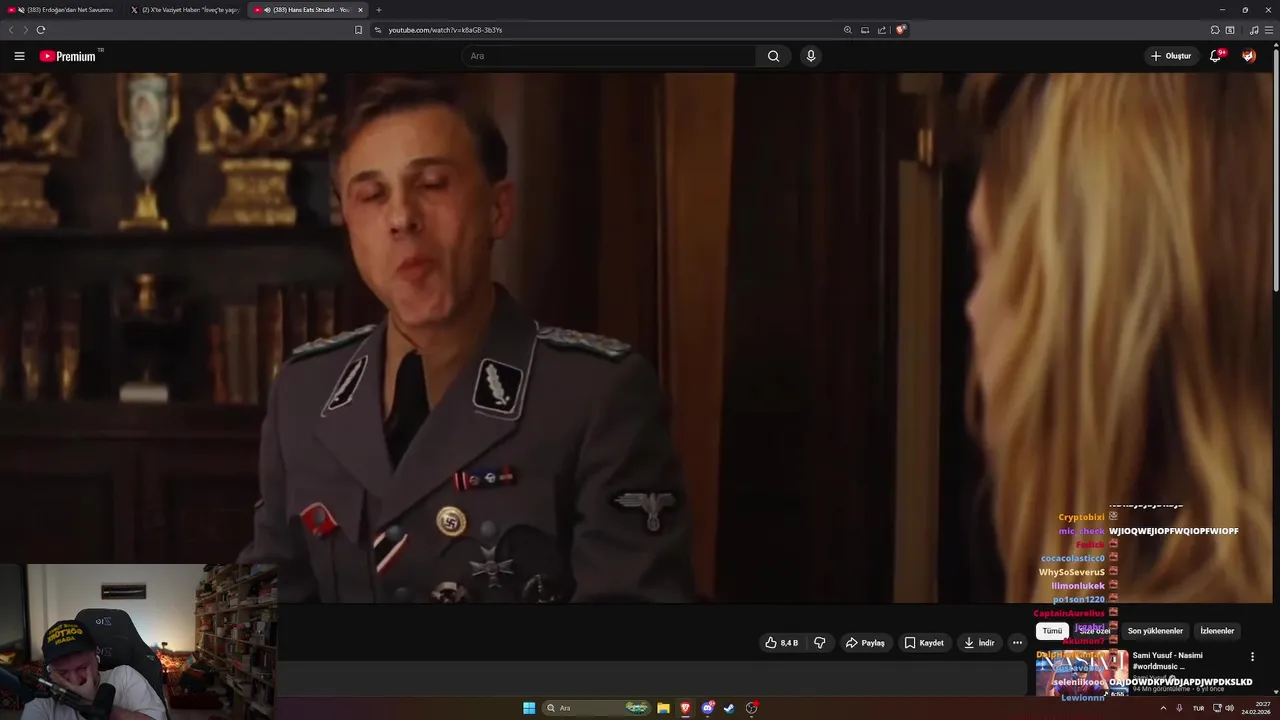
Task: Open Steam from the taskbar
Action: tap(729, 708)
